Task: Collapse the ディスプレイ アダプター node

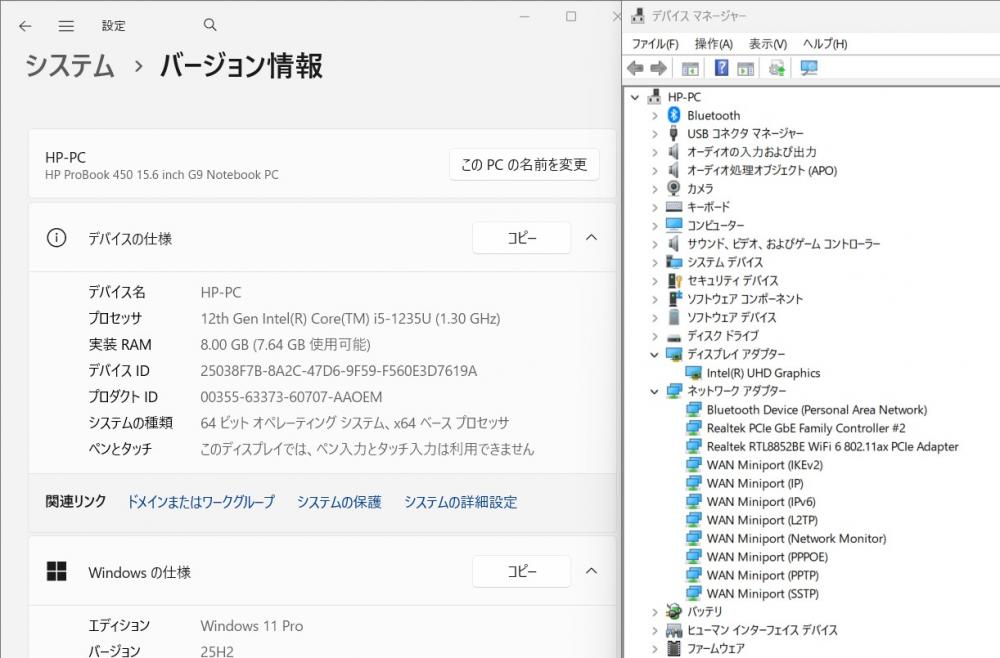Action: point(655,355)
